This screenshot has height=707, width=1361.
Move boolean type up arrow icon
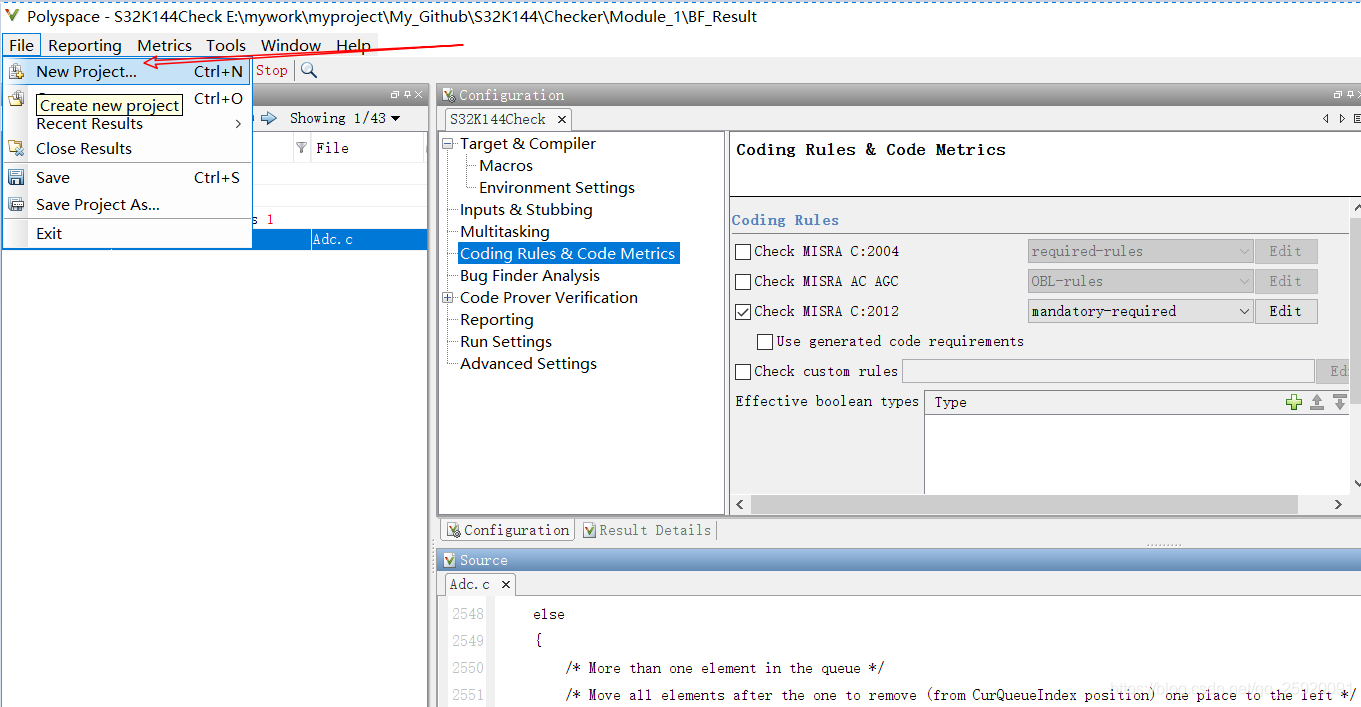(1317, 402)
